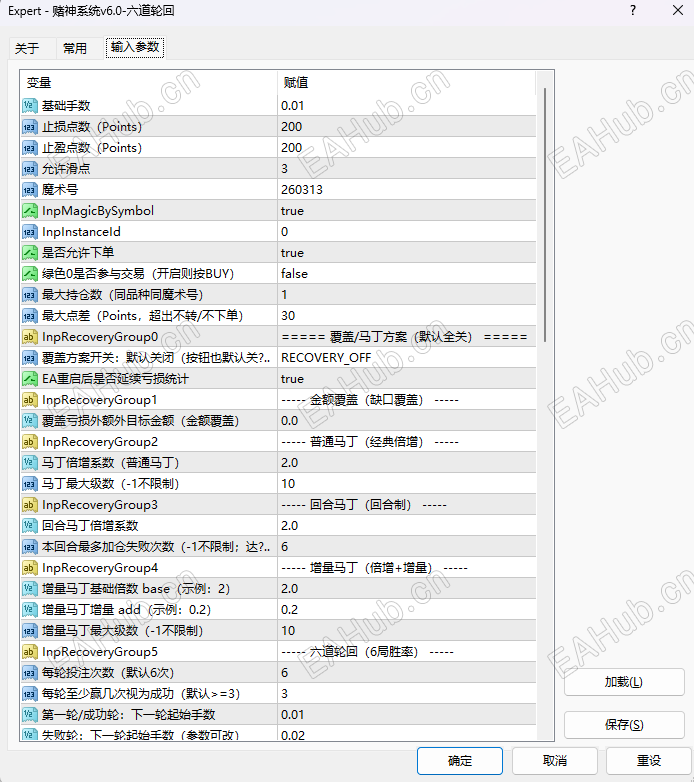The height and width of the screenshot is (782, 694).
Task: Click the integer icon beside 马丁最大级数
Action: pos(29,483)
